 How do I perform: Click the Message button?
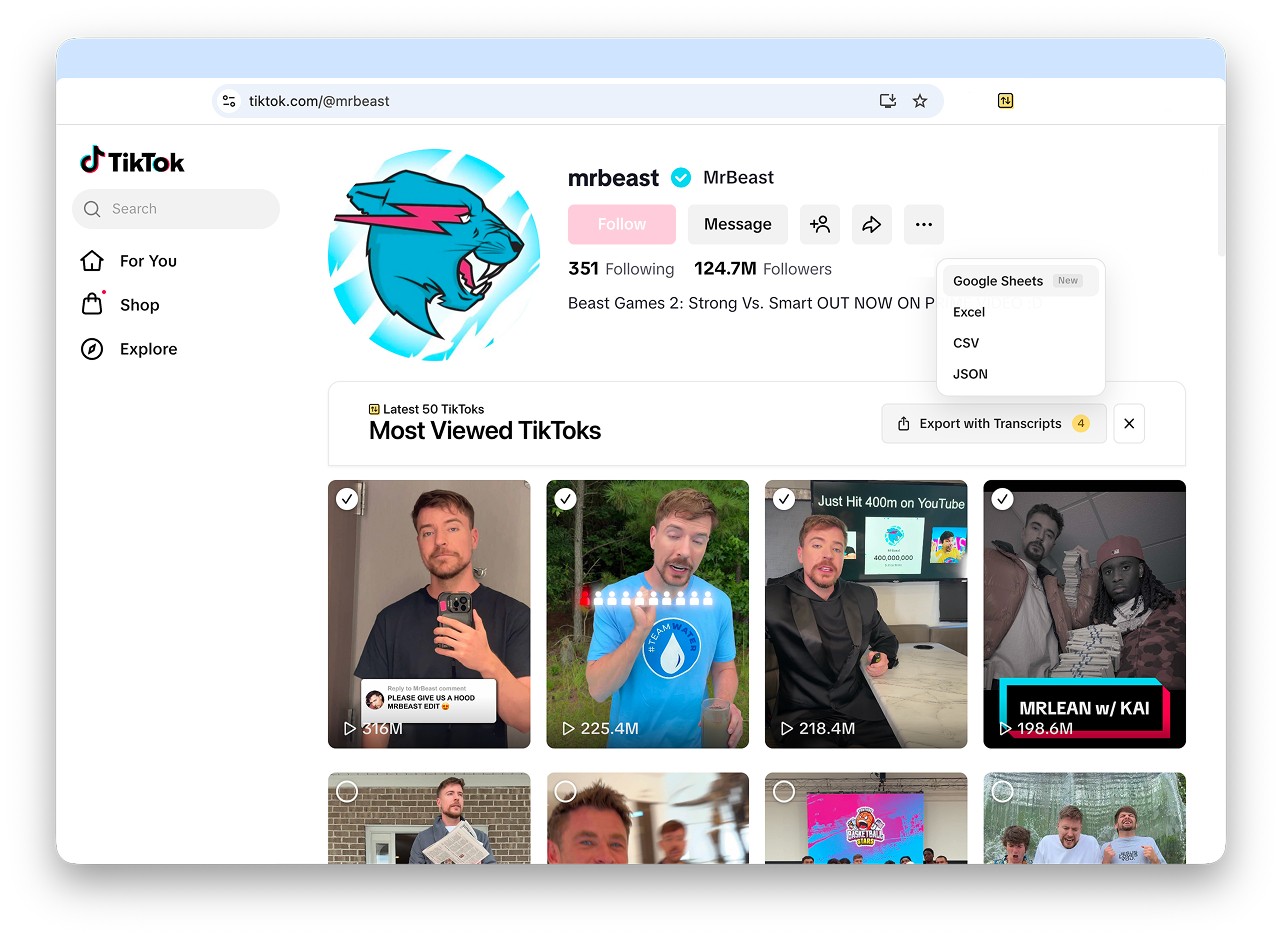point(738,224)
